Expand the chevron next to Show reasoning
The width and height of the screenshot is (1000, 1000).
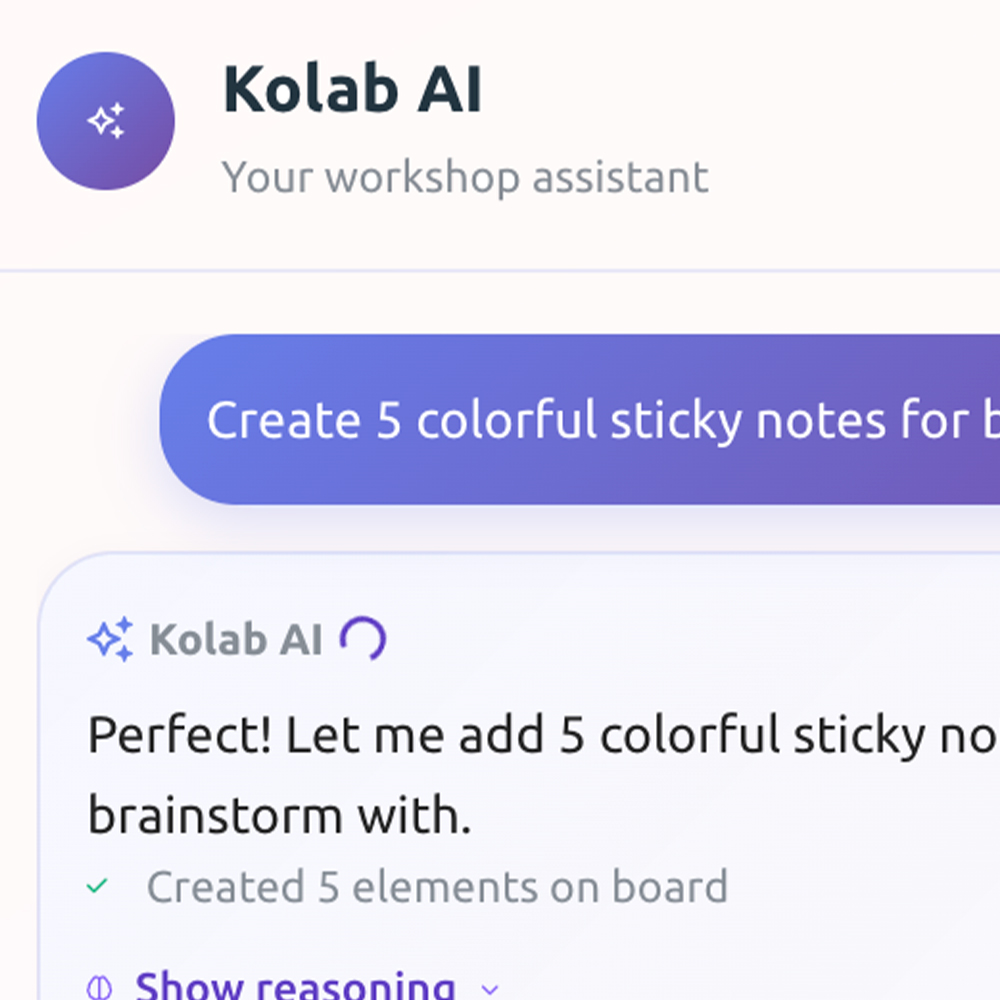(489, 989)
